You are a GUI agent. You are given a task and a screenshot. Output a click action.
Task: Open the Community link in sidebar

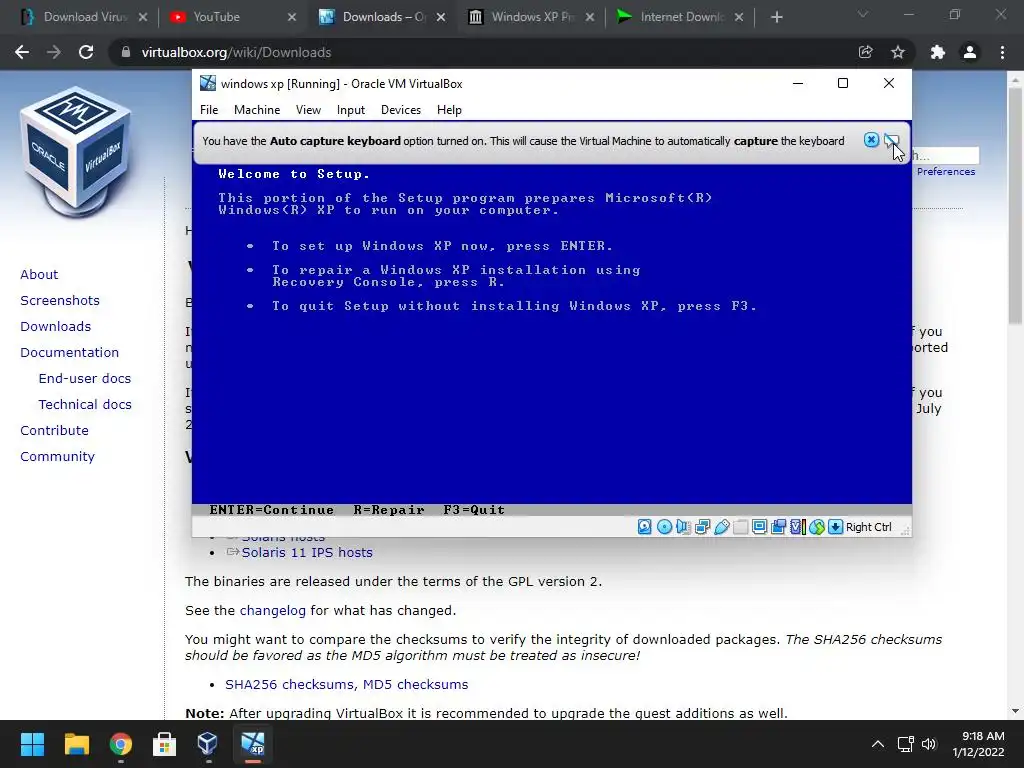click(57, 456)
